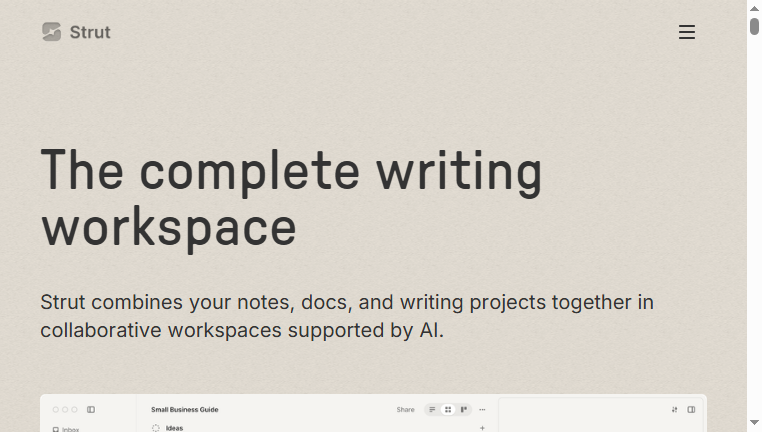Click the Share button in preview
The image size is (762, 432).
pyautogui.click(x=405, y=410)
